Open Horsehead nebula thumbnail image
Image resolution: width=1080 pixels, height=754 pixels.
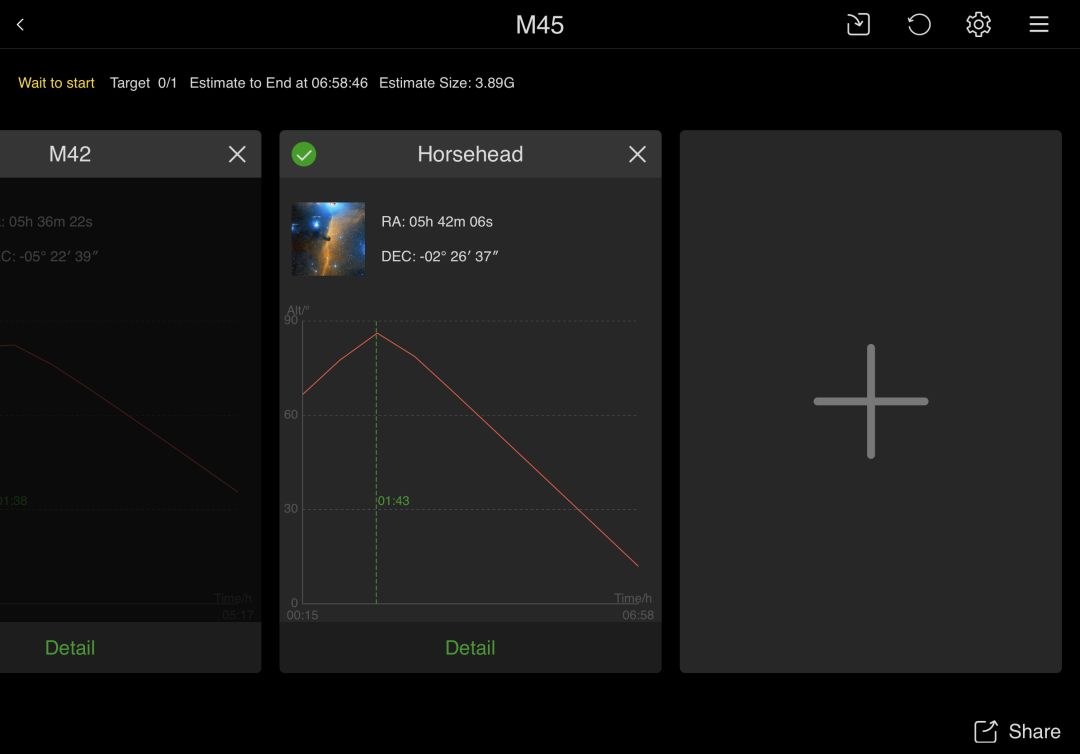pos(329,239)
